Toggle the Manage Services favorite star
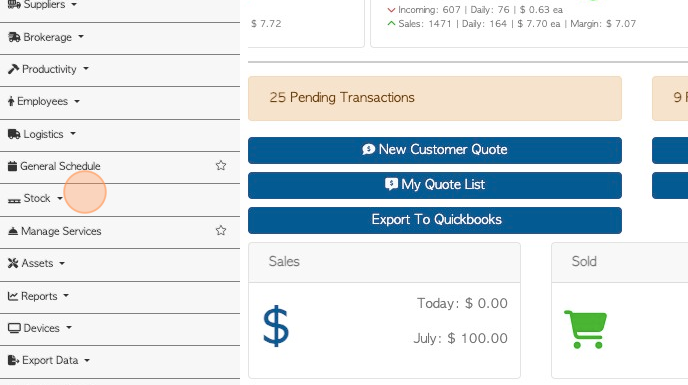The height and width of the screenshot is (385, 688). click(x=221, y=230)
